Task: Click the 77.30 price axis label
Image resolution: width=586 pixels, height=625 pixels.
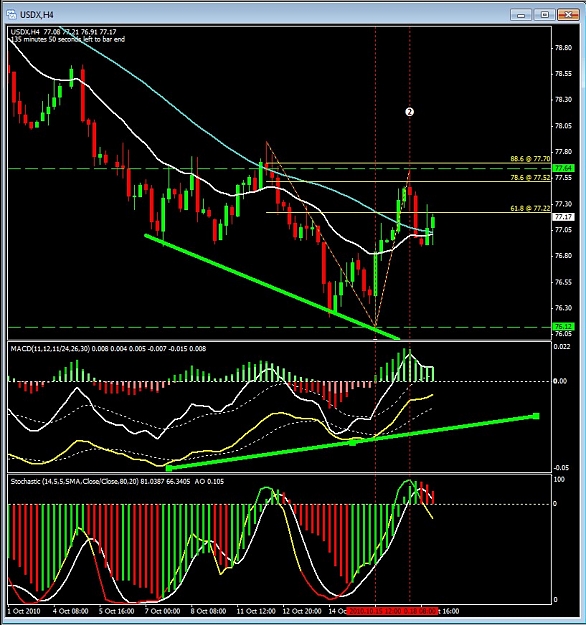Action: (563, 204)
